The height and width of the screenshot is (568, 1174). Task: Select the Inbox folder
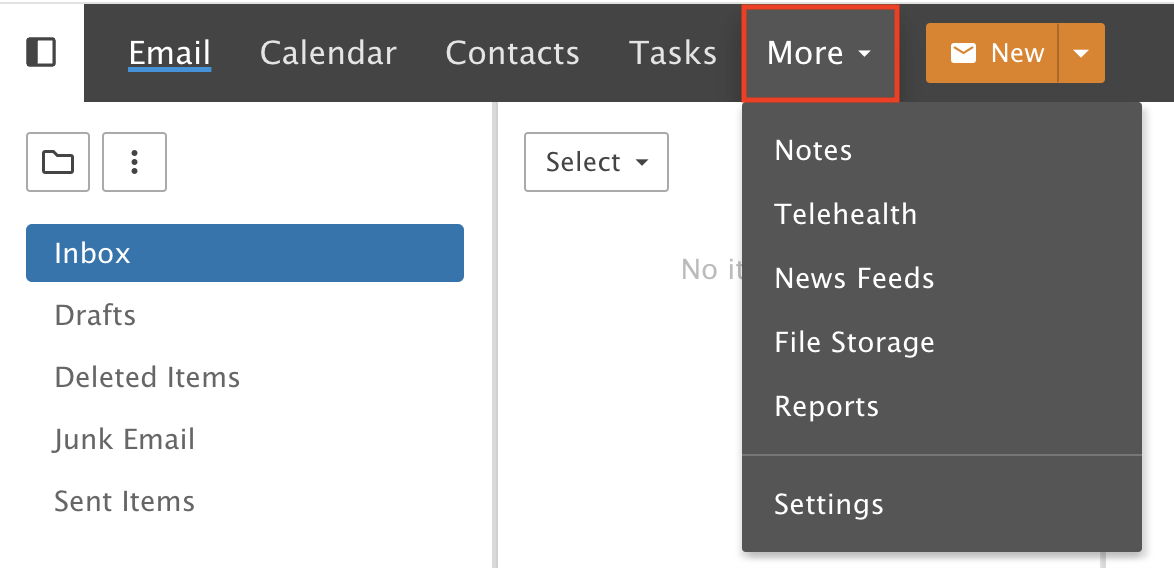pyautogui.click(x=245, y=253)
